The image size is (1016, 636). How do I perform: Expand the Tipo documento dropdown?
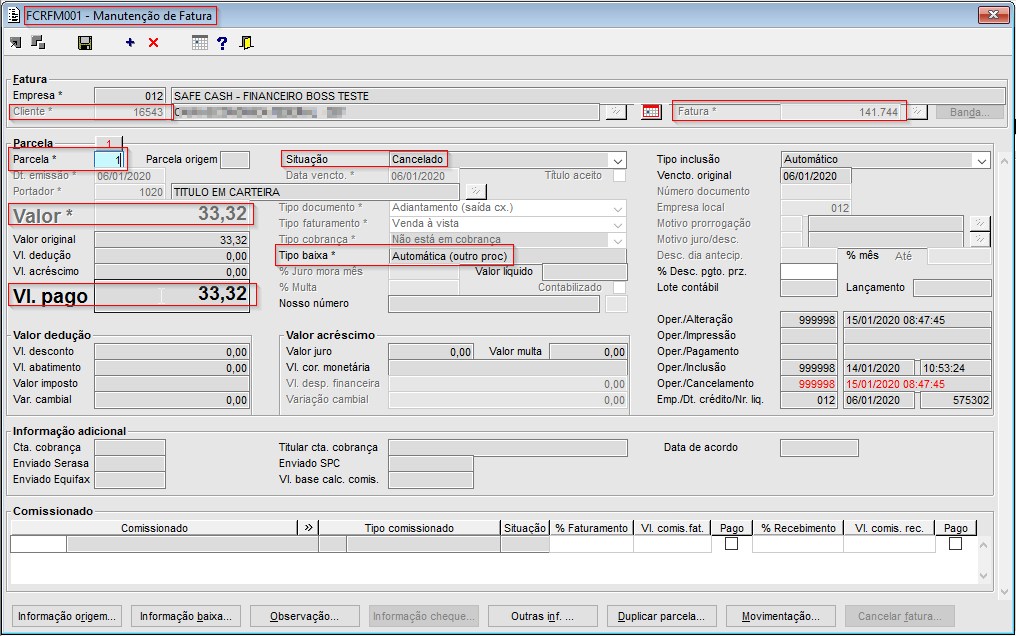coord(617,208)
